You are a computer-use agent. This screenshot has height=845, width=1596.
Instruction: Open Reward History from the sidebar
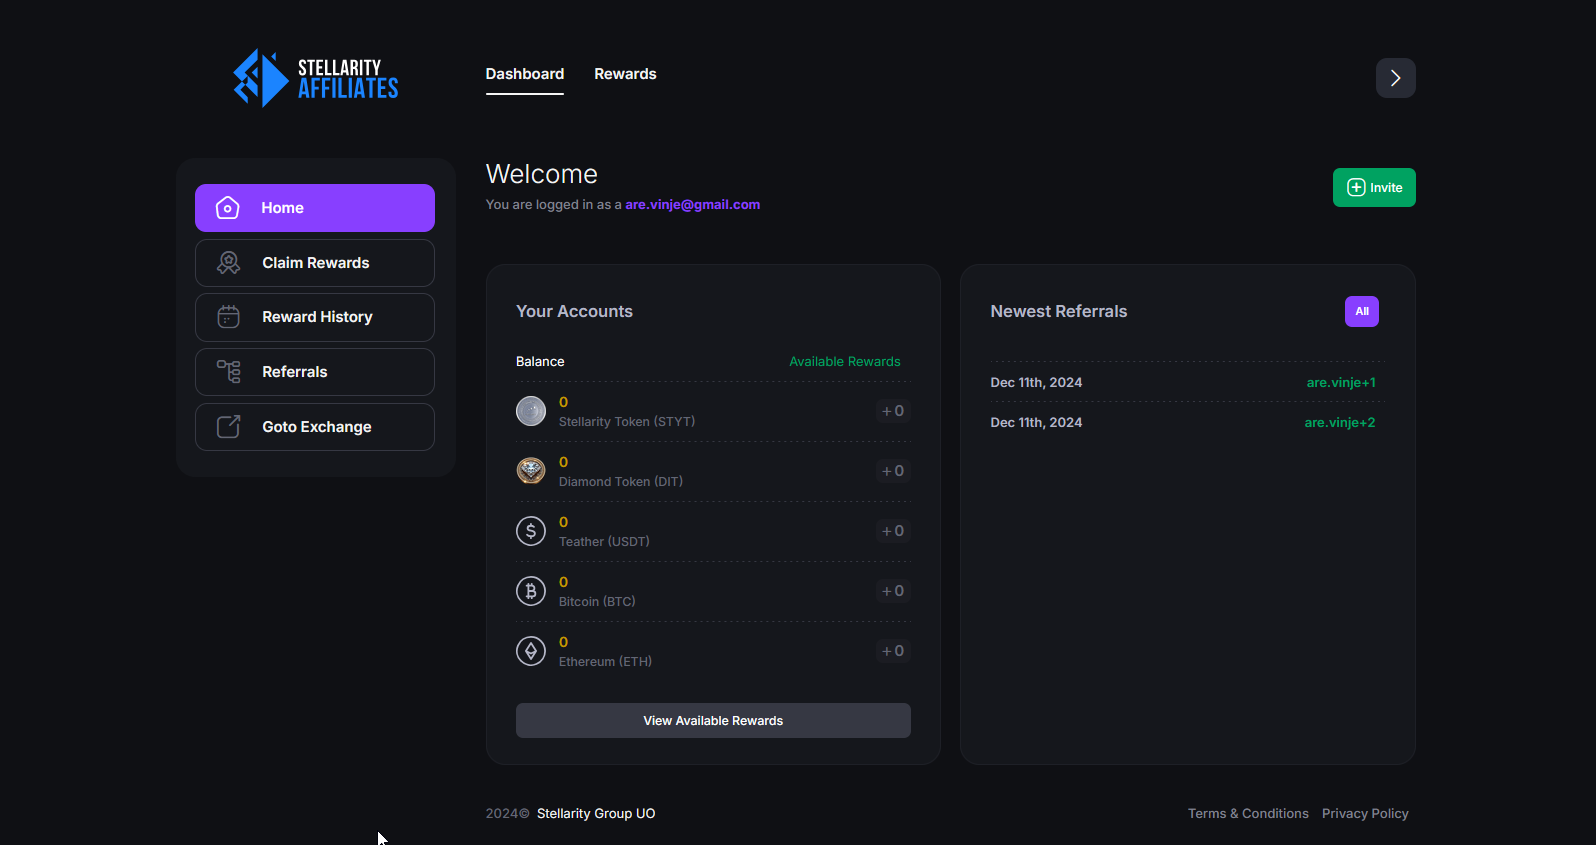click(315, 317)
